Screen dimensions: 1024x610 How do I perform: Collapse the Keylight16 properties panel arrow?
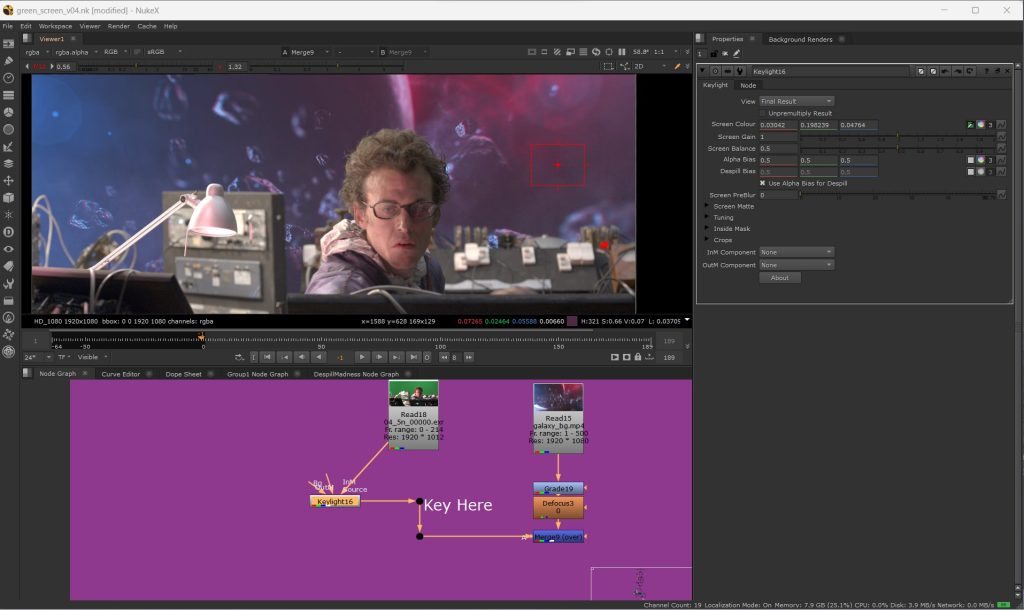click(703, 71)
